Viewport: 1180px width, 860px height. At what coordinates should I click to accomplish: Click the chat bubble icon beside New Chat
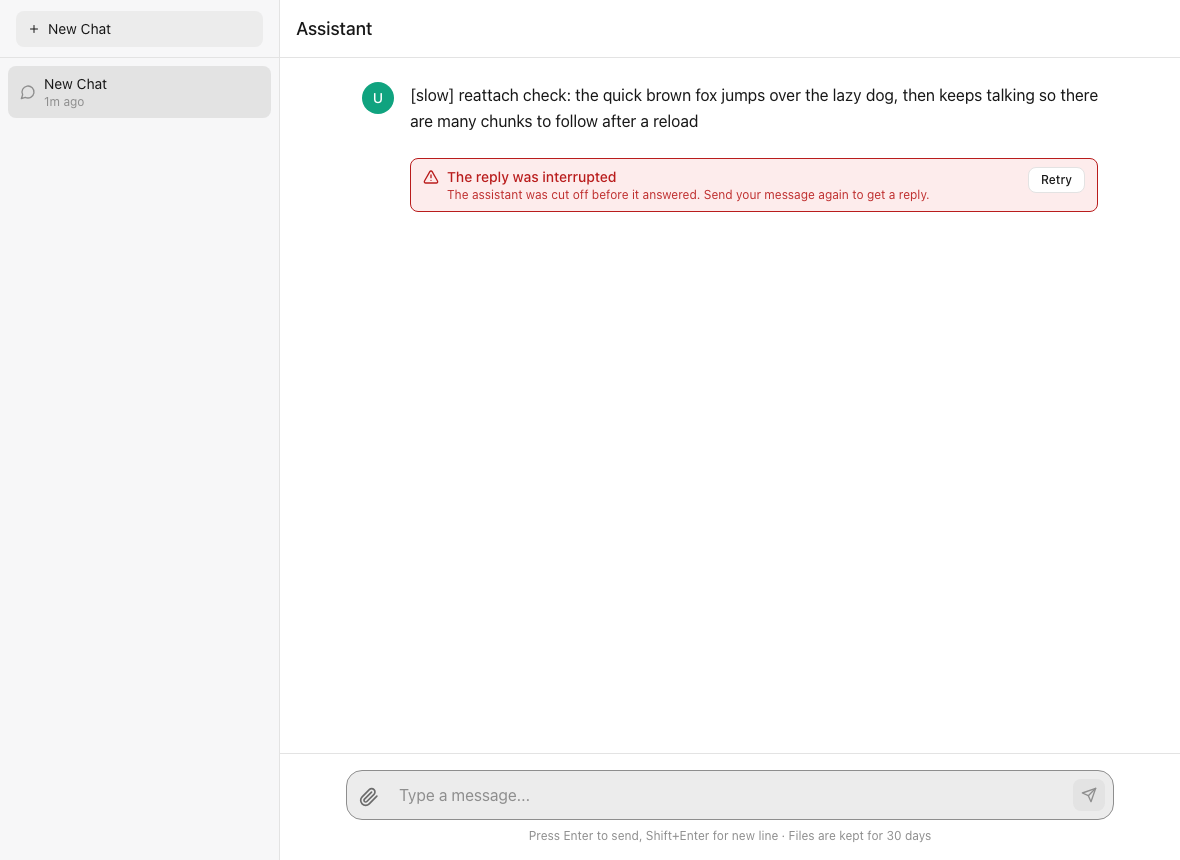pyautogui.click(x=28, y=92)
